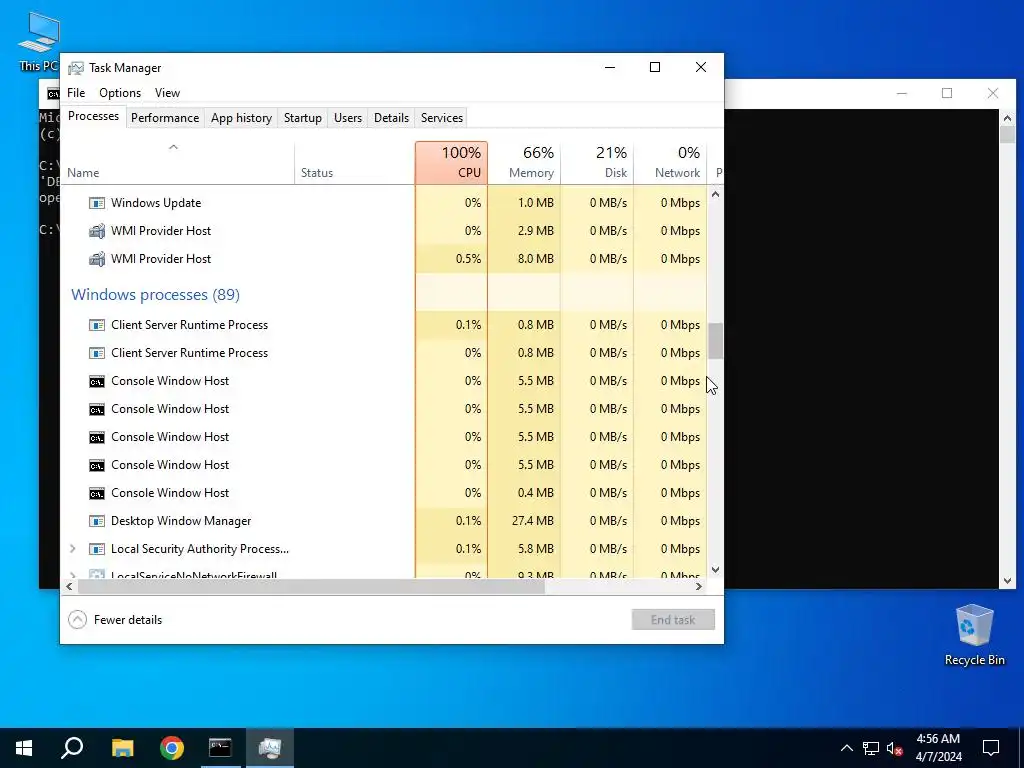
Task: Sort by the Disk column header
Action: click(597, 163)
